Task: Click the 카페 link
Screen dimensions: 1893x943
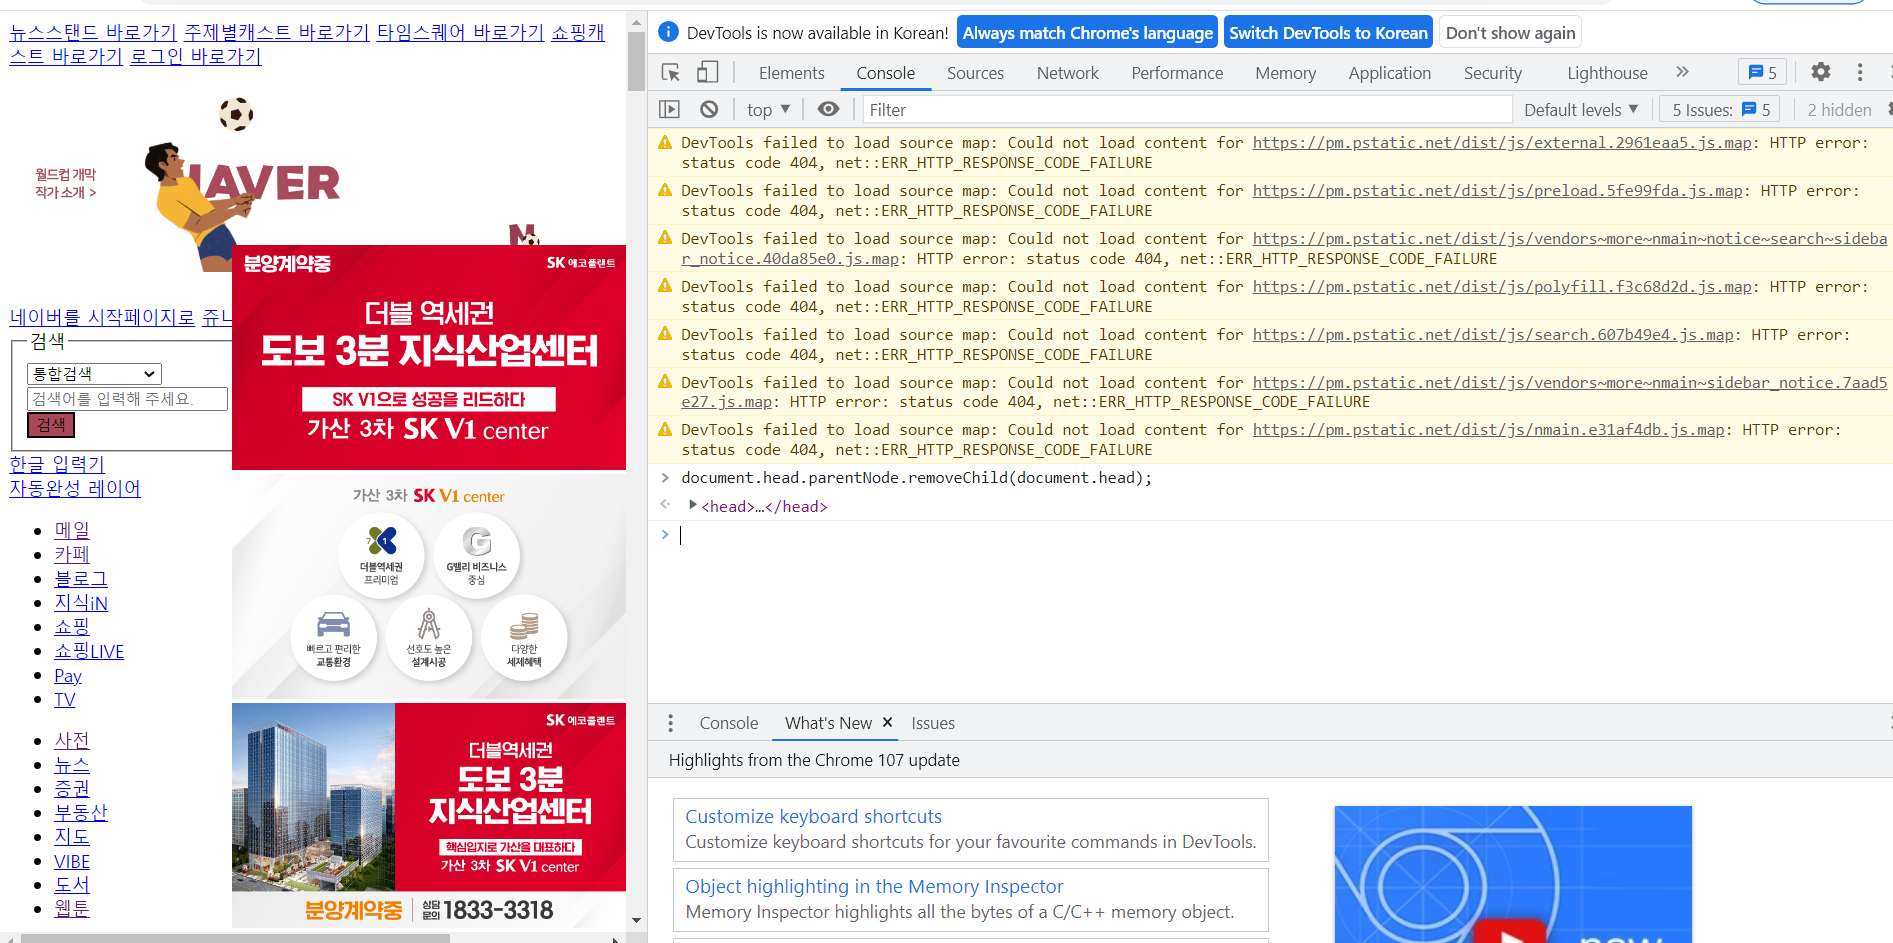Action: coord(72,554)
